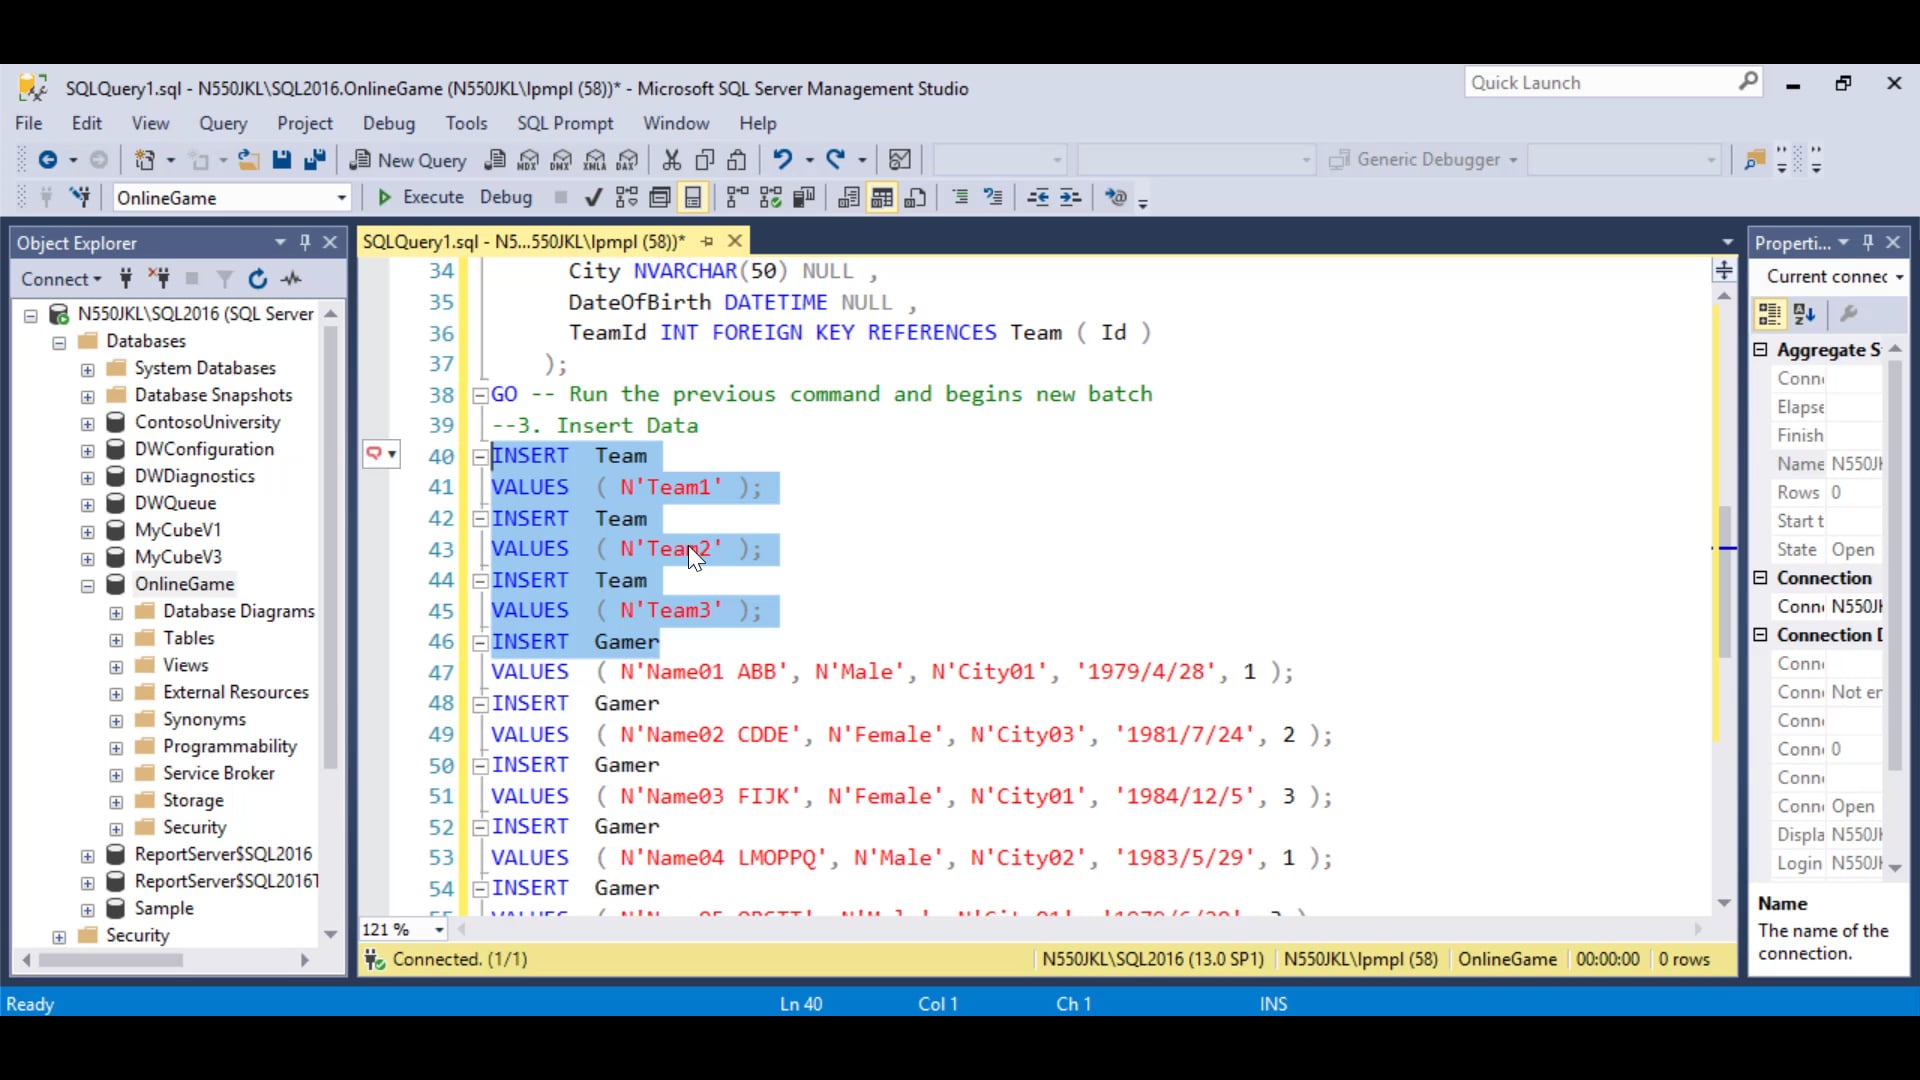Open a new DAX query window
The height and width of the screenshot is (1080, 1920).
(x=627, y=160)
